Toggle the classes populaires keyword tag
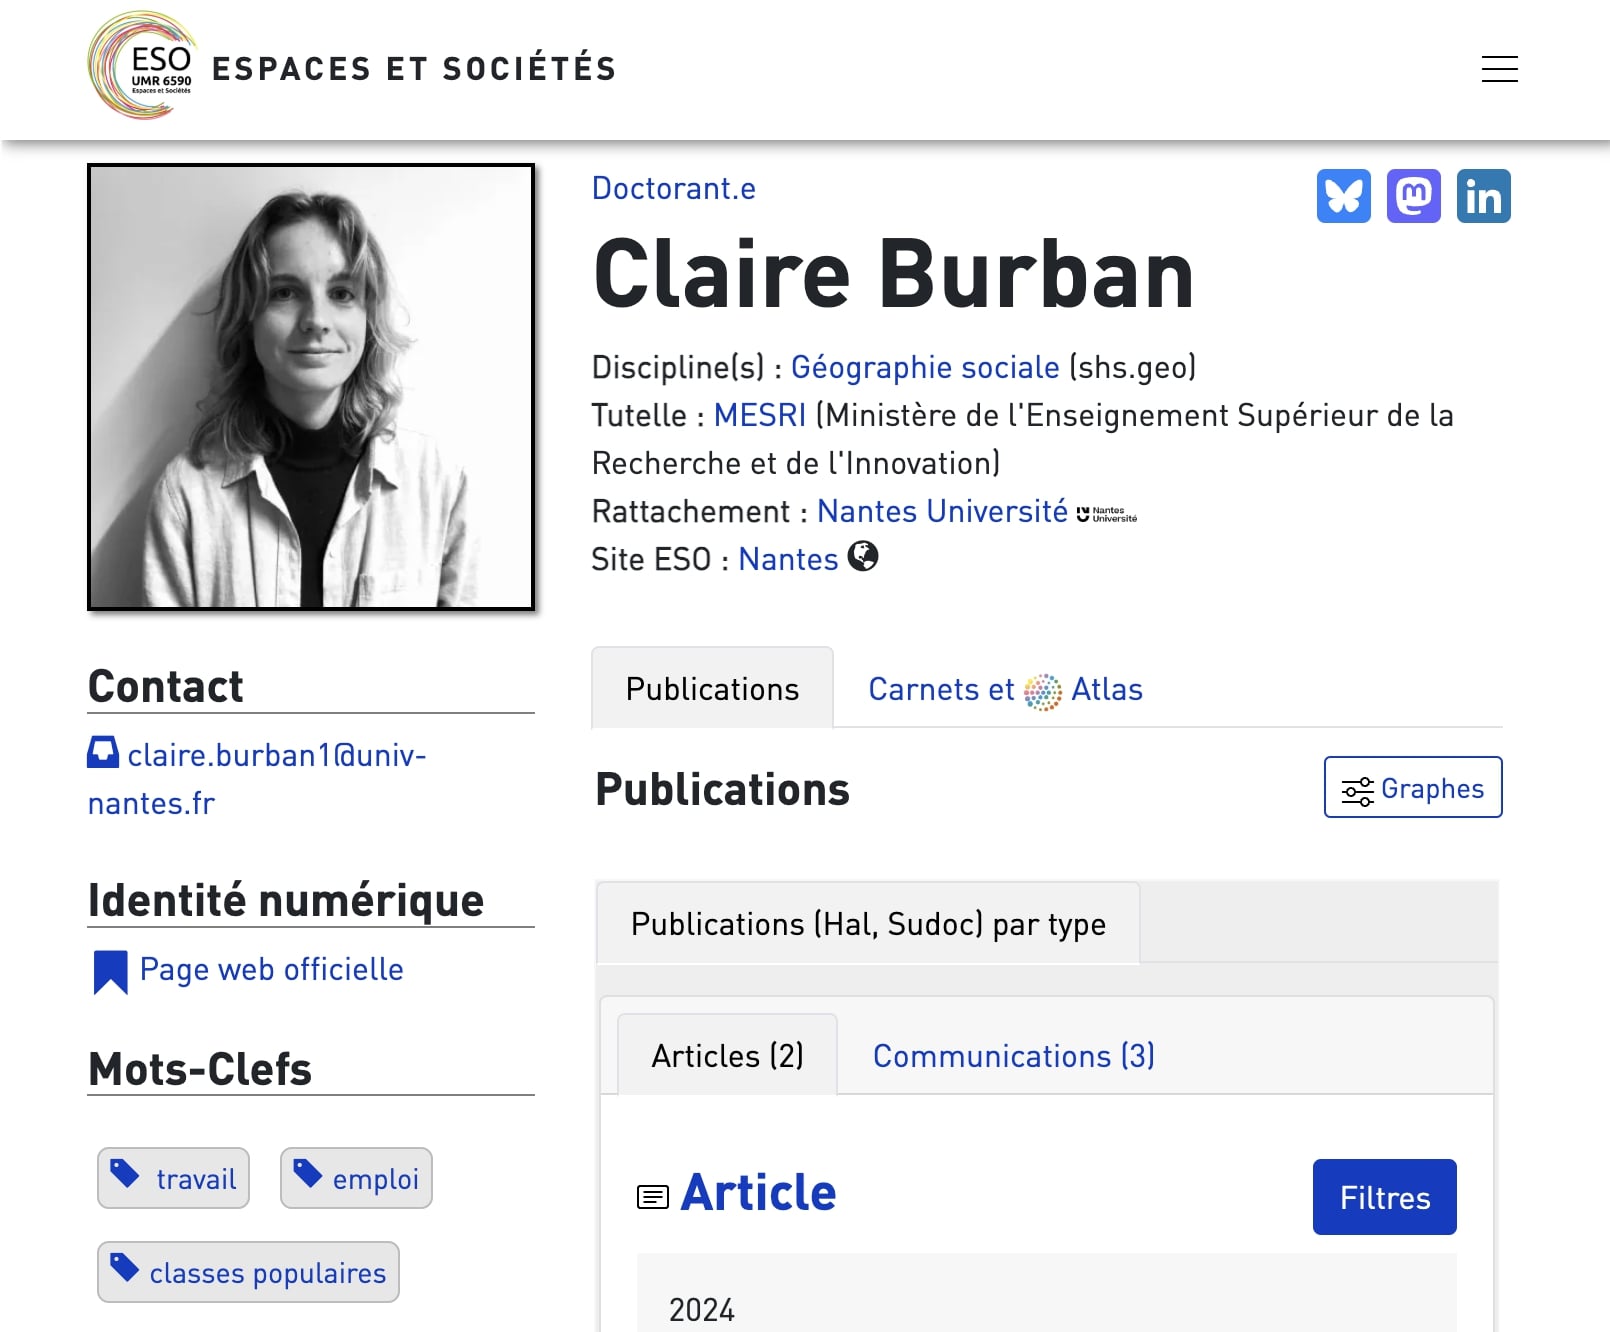The image size is (1610, 1332). click(247, 1272)
